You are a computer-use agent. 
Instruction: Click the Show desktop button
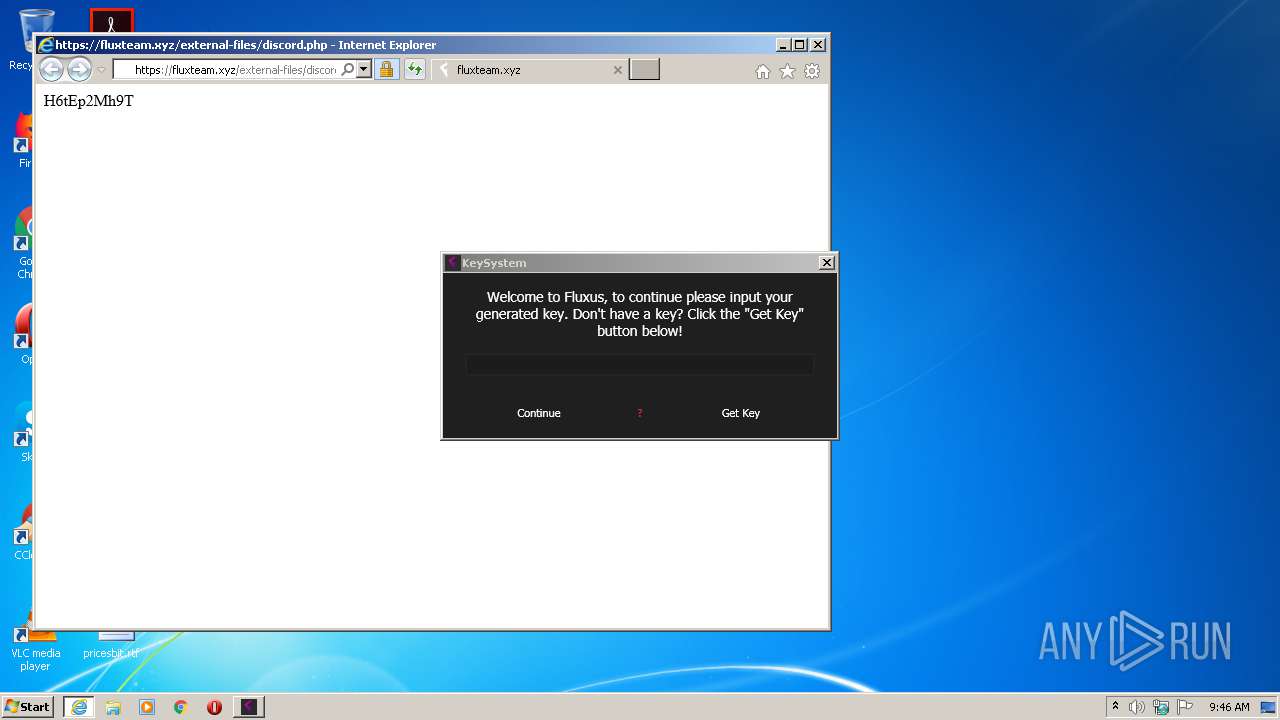click(x=1269, y=707)
